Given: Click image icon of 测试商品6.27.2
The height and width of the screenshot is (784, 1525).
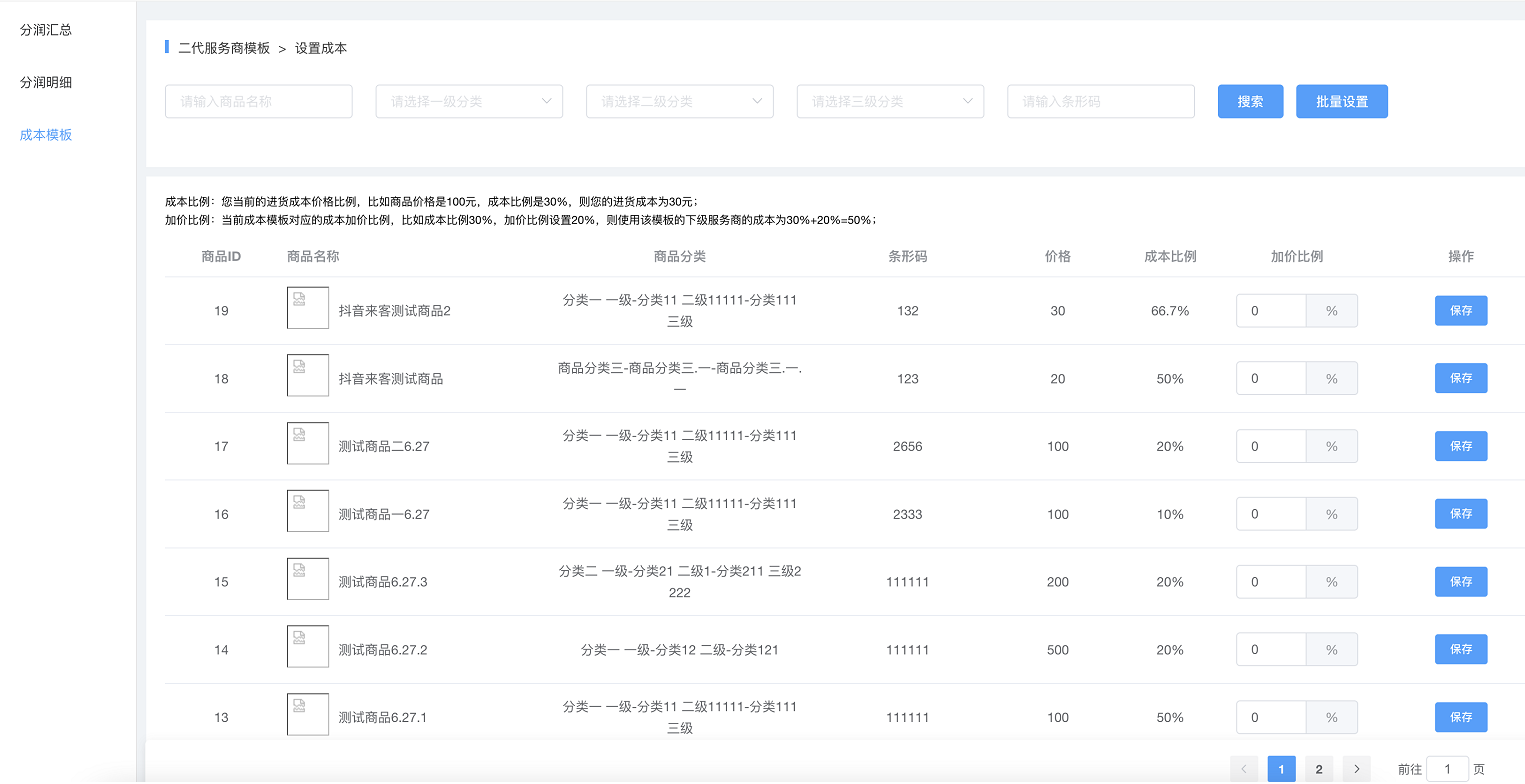Looking at the screenshot, I should point(307,646).
